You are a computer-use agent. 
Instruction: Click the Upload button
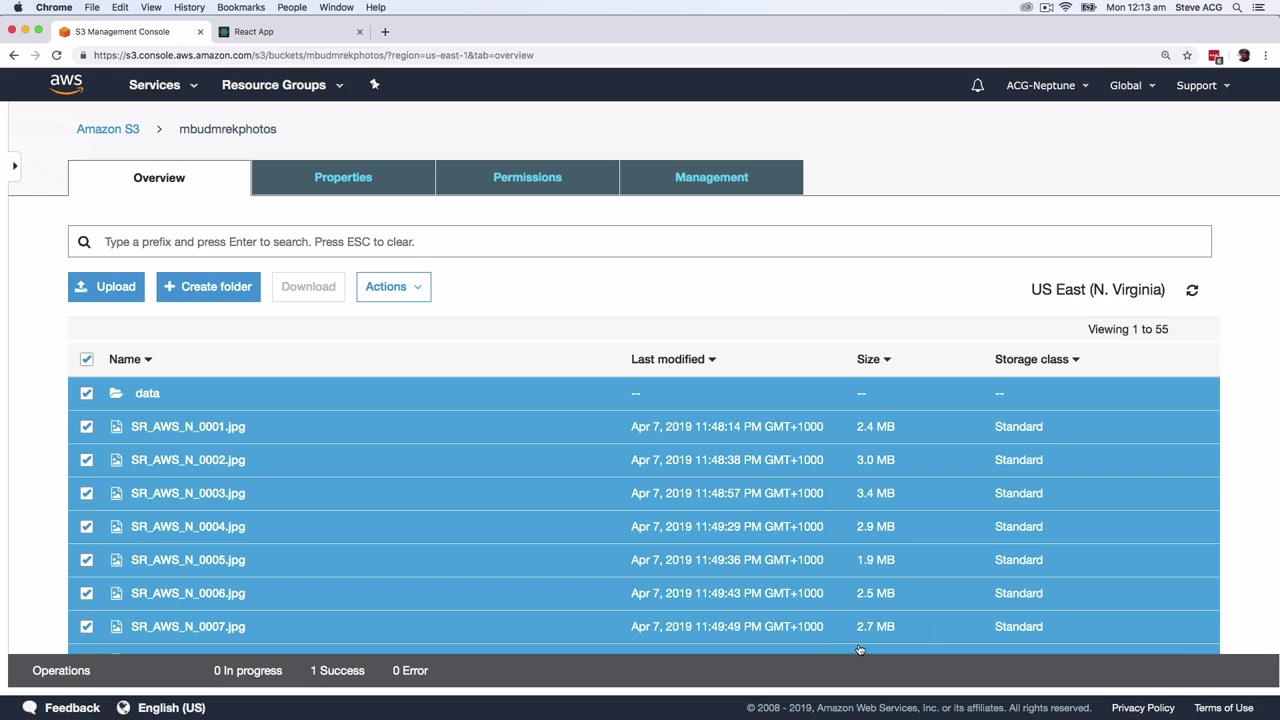click(106, 287)
